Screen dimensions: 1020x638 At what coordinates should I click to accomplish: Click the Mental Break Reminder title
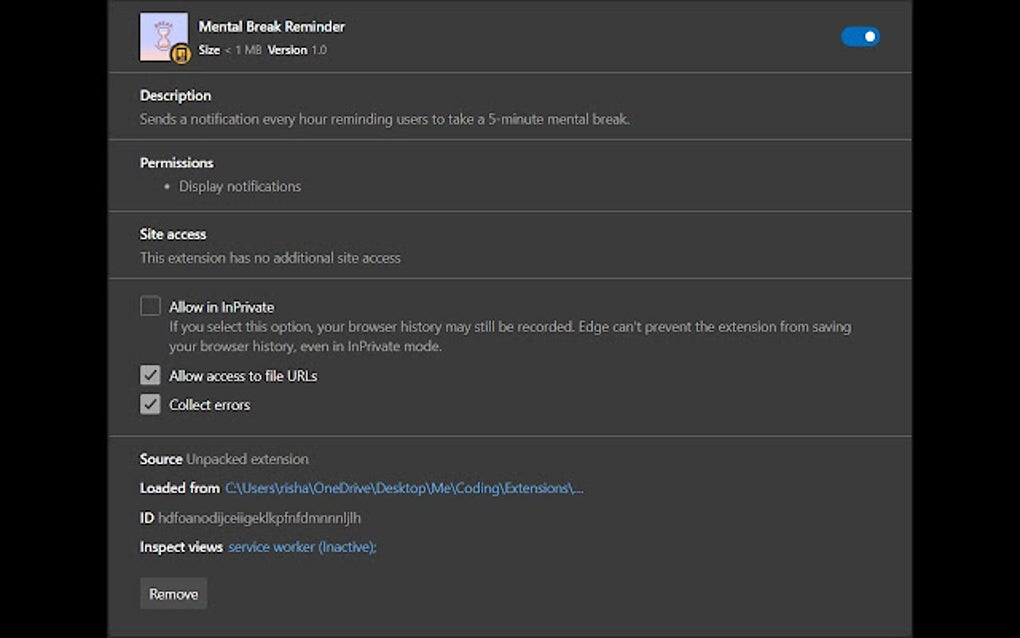(x=271, y=26)
